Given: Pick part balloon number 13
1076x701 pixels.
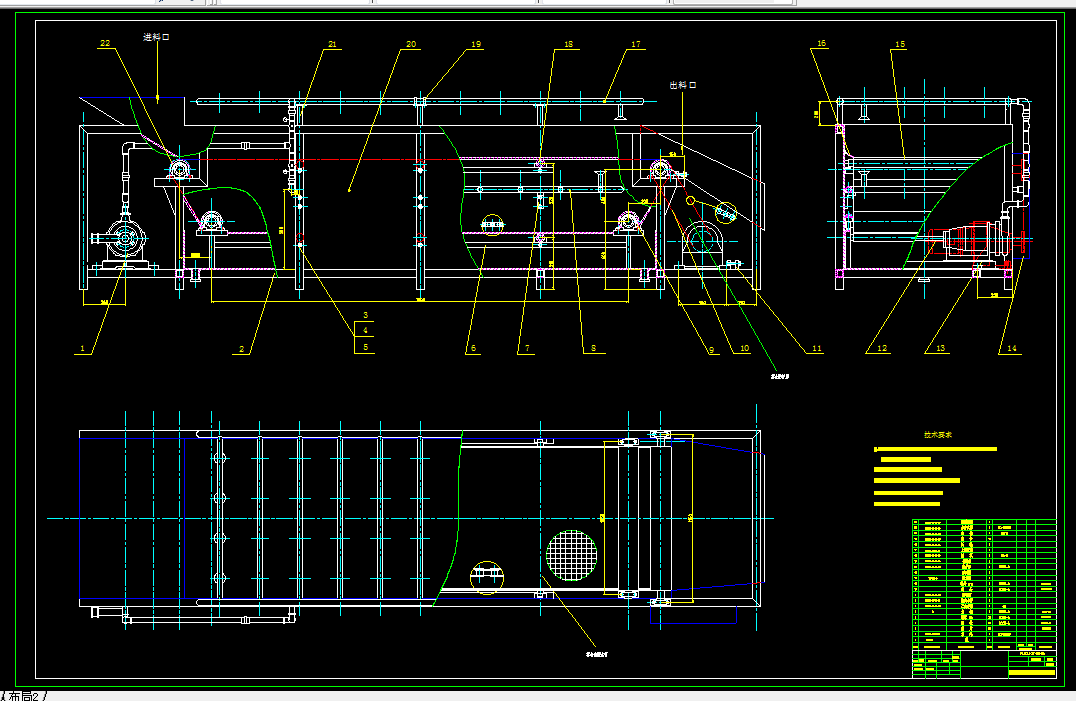Looking at the screenshot, I should [940, 348].
